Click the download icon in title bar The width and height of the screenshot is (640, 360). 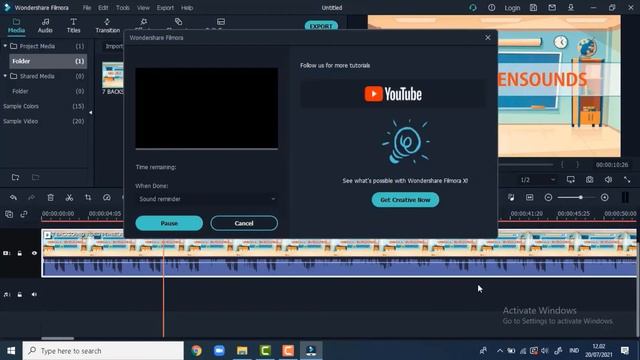[571, 7]
